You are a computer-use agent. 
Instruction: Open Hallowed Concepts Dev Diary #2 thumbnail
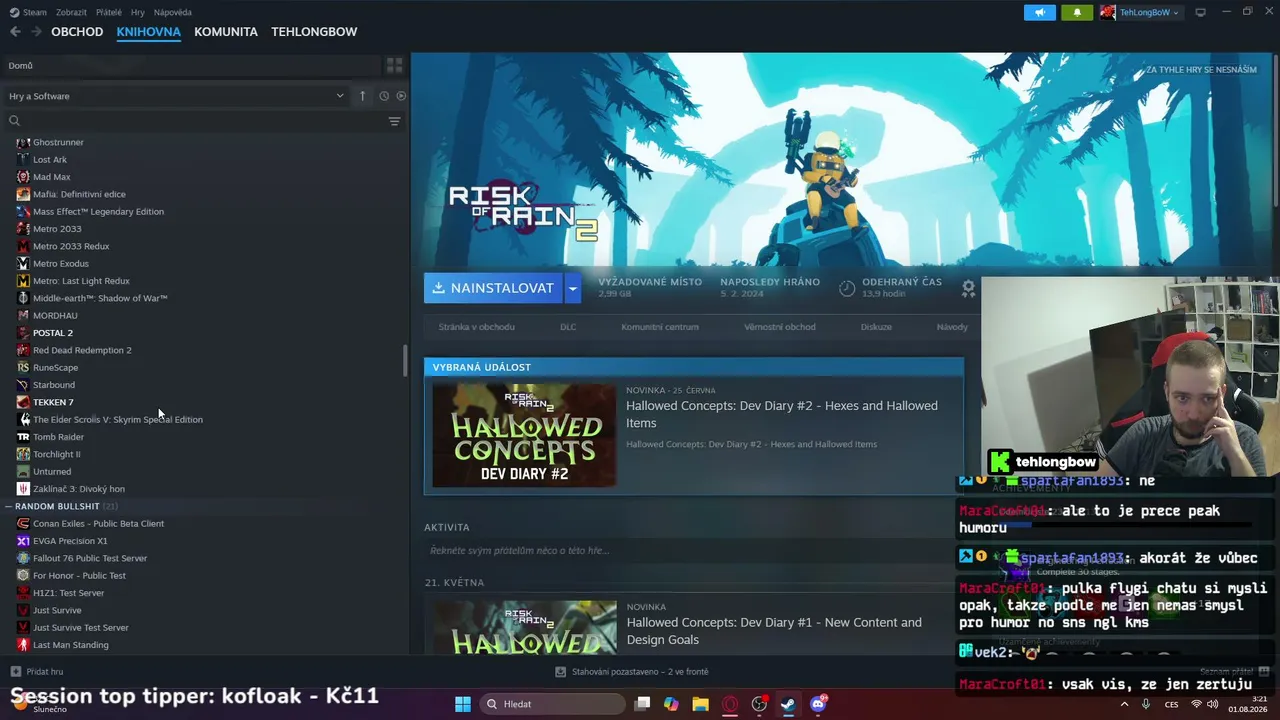(524, 436)
